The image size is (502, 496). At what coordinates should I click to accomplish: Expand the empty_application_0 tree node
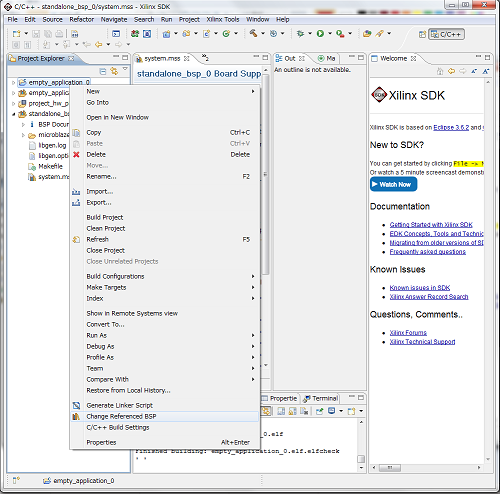point(13,82)
